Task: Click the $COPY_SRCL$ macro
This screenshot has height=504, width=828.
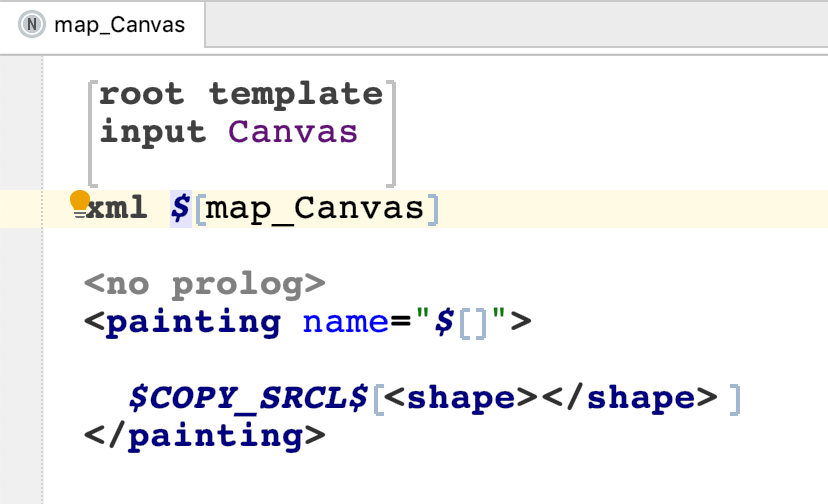Action: 248,398
